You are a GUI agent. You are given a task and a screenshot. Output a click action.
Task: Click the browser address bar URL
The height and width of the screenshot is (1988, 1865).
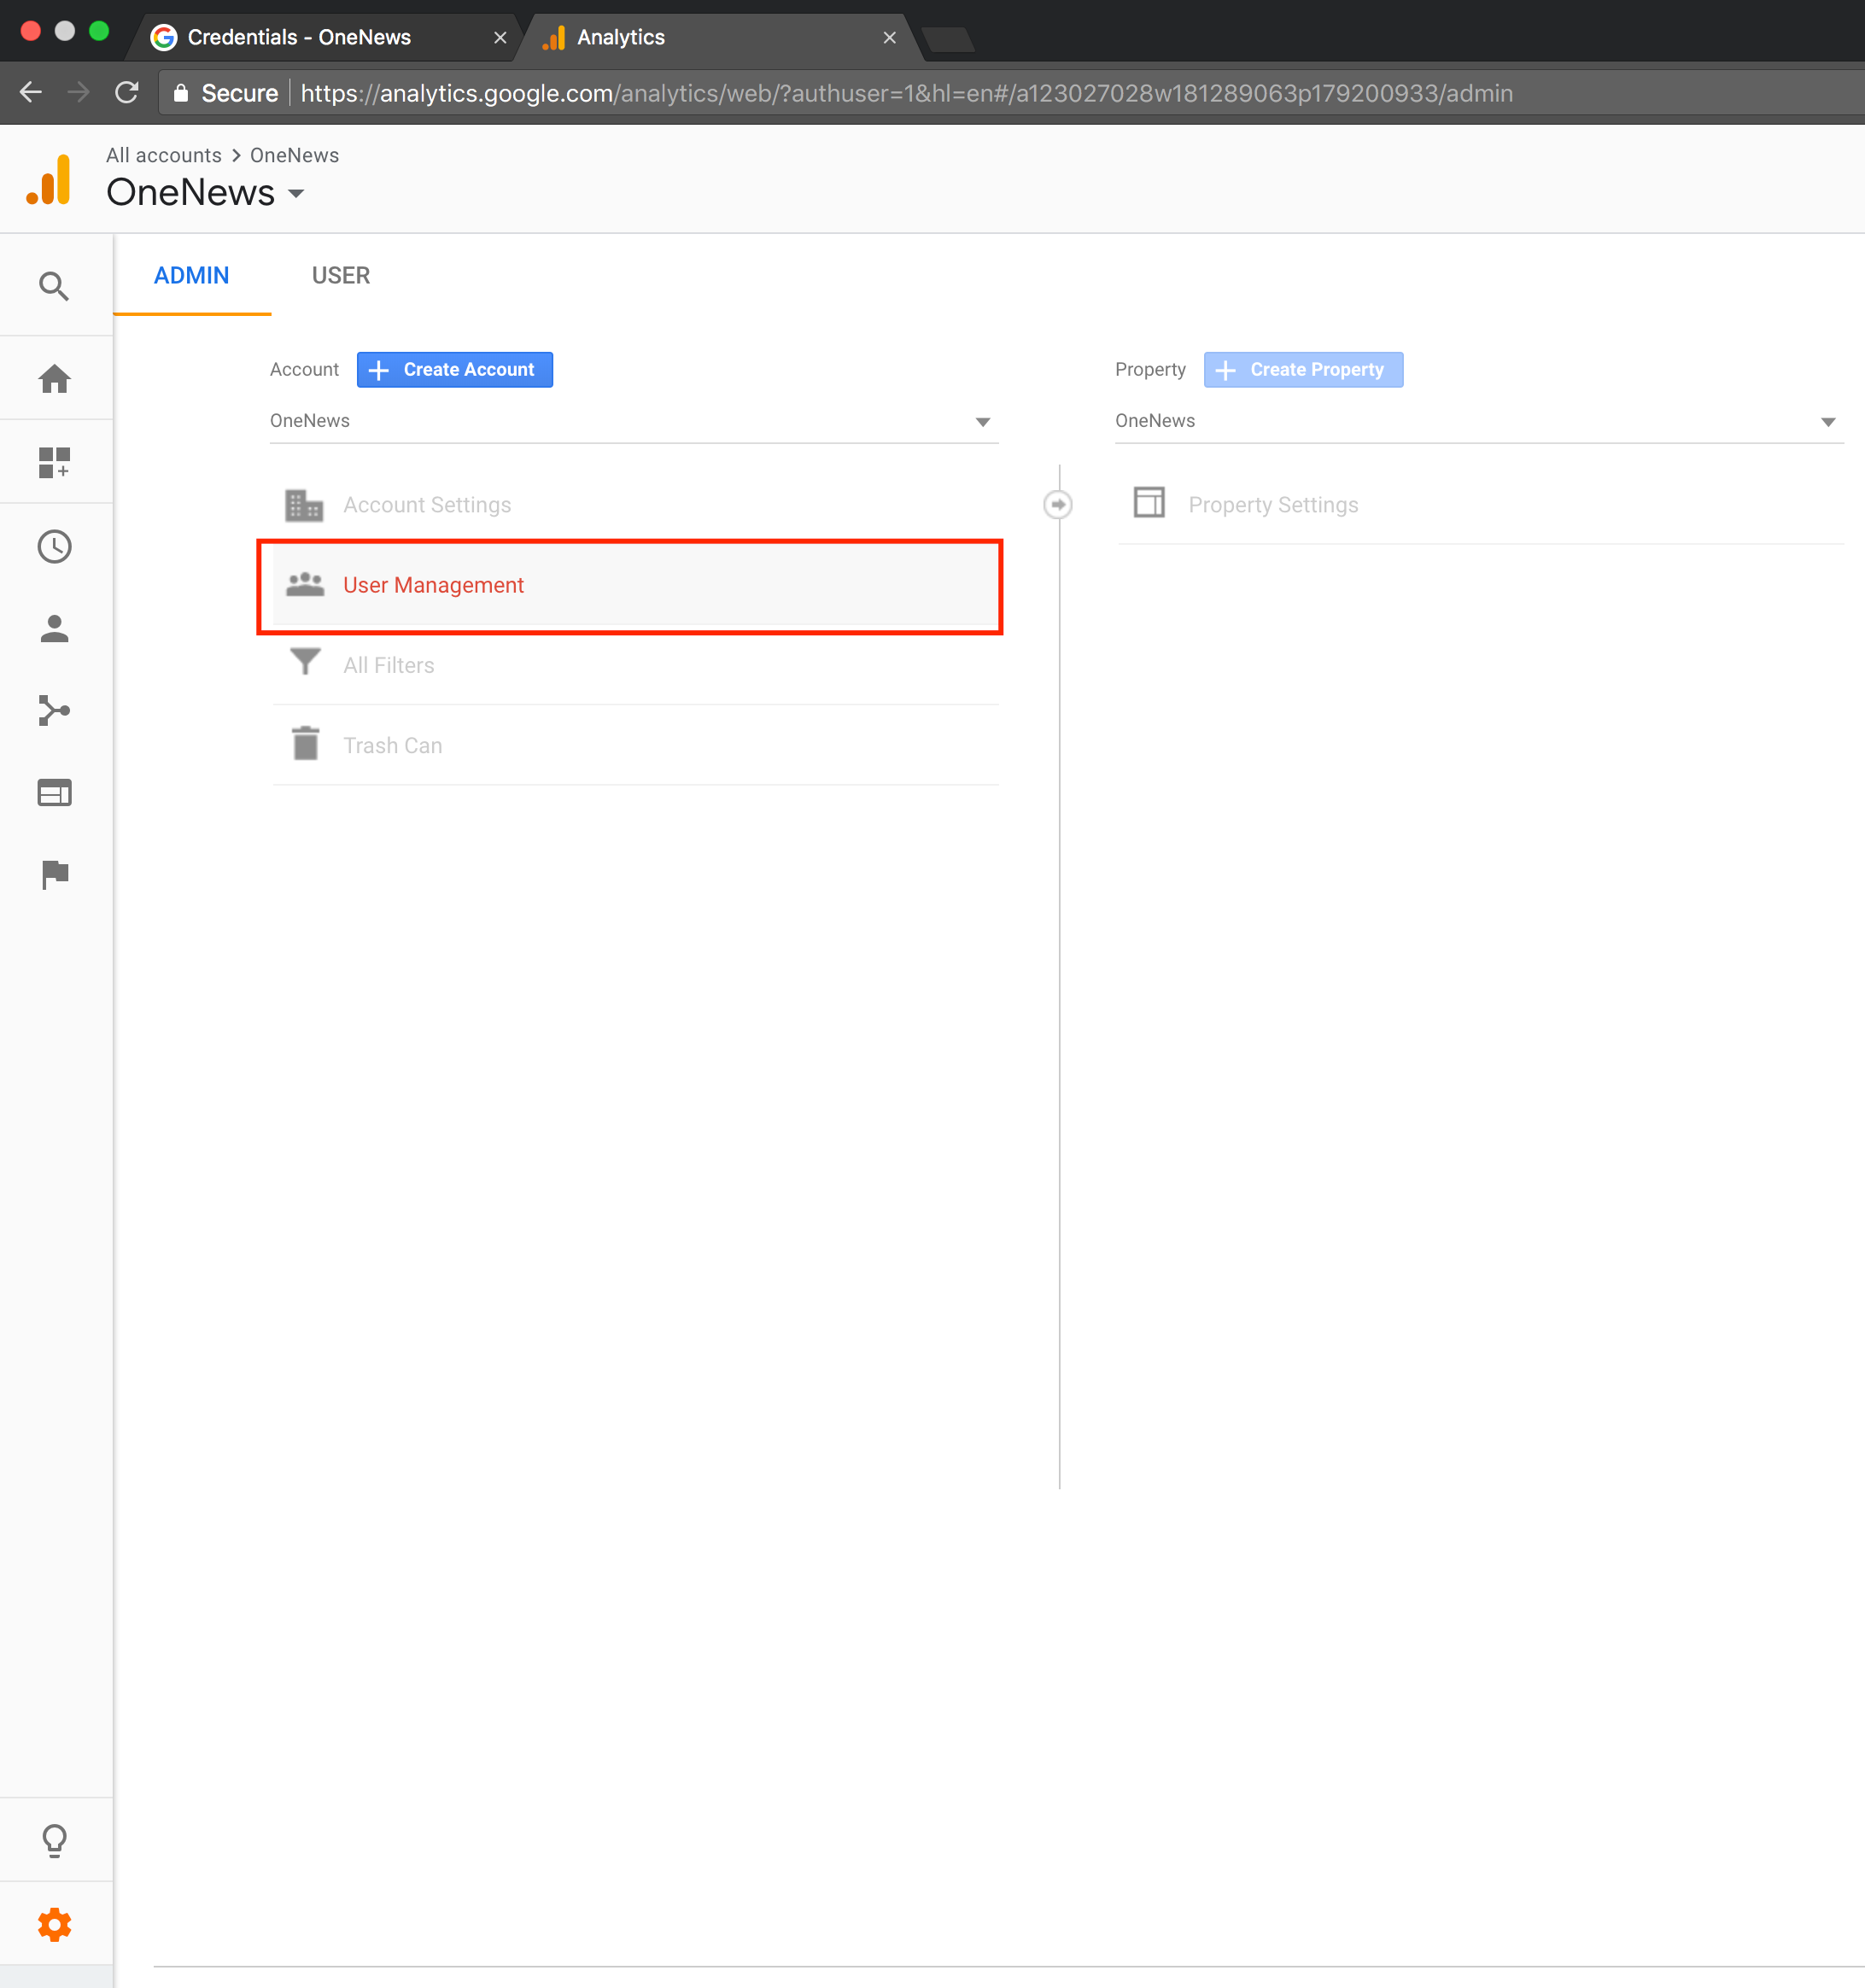tap(905, 94)
